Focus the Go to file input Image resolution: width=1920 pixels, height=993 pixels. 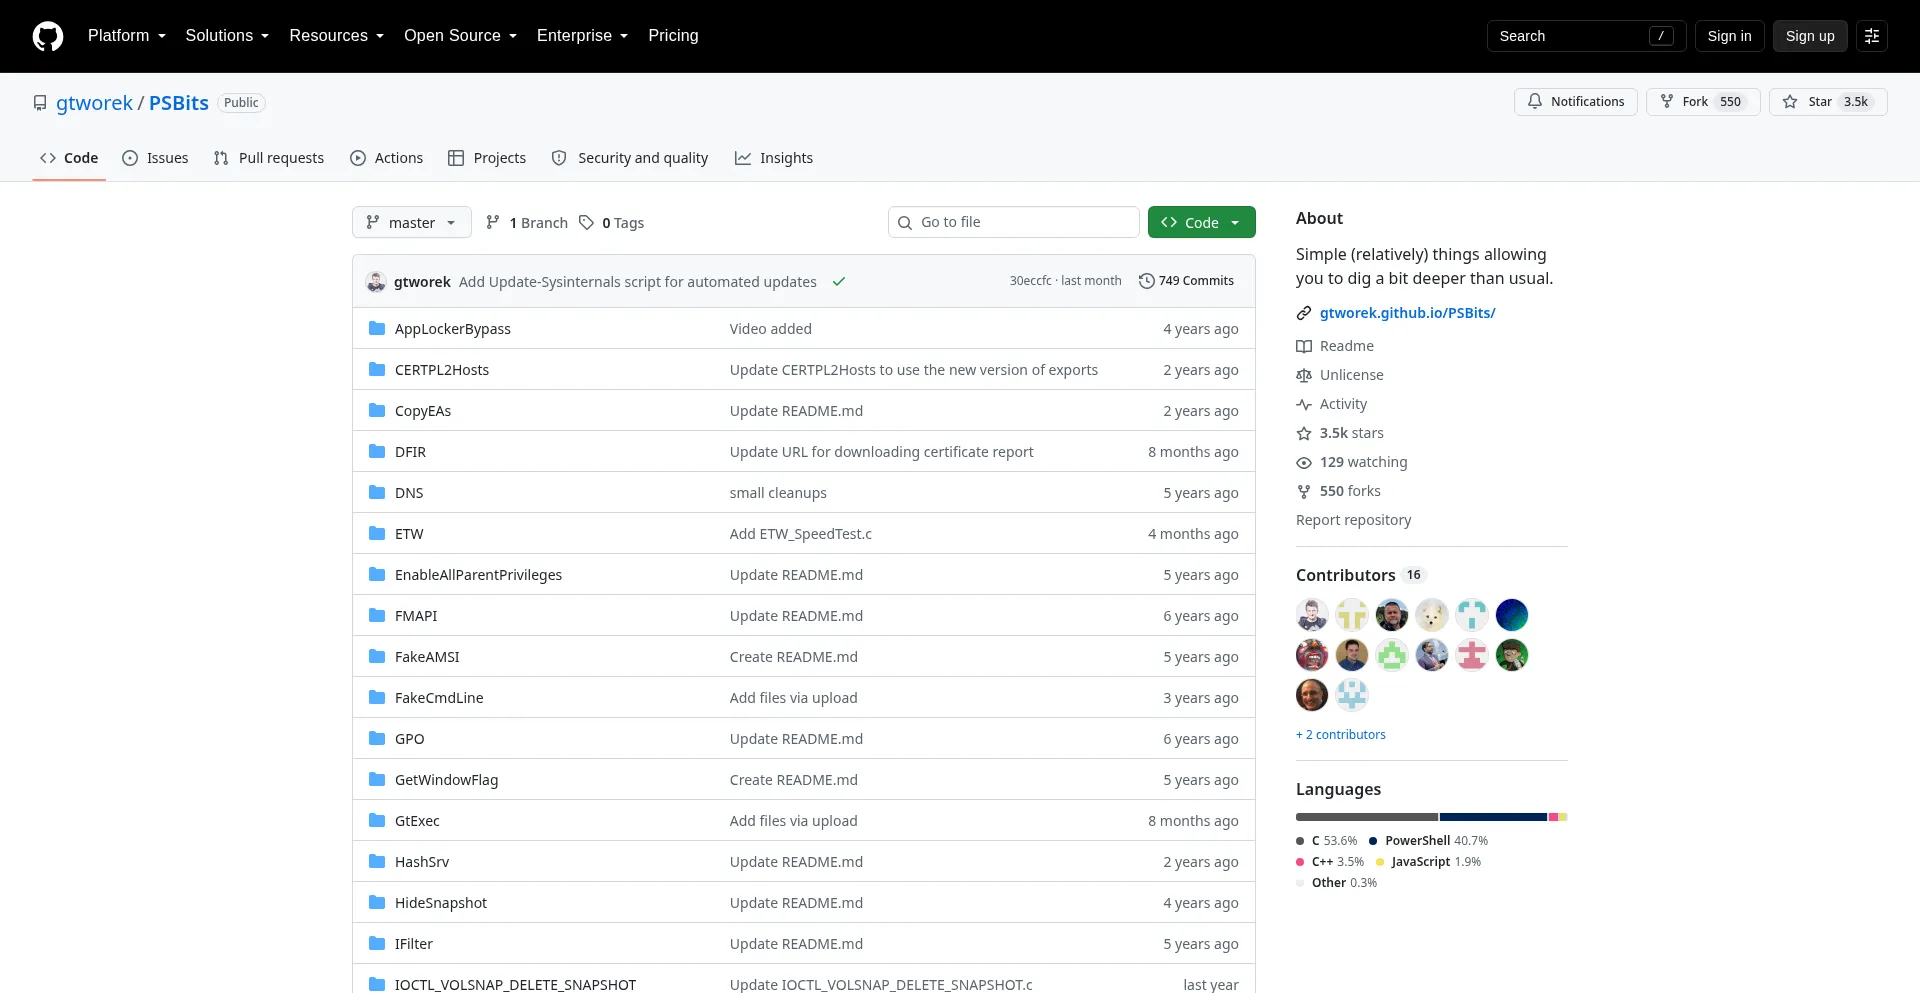point(1014,222)
